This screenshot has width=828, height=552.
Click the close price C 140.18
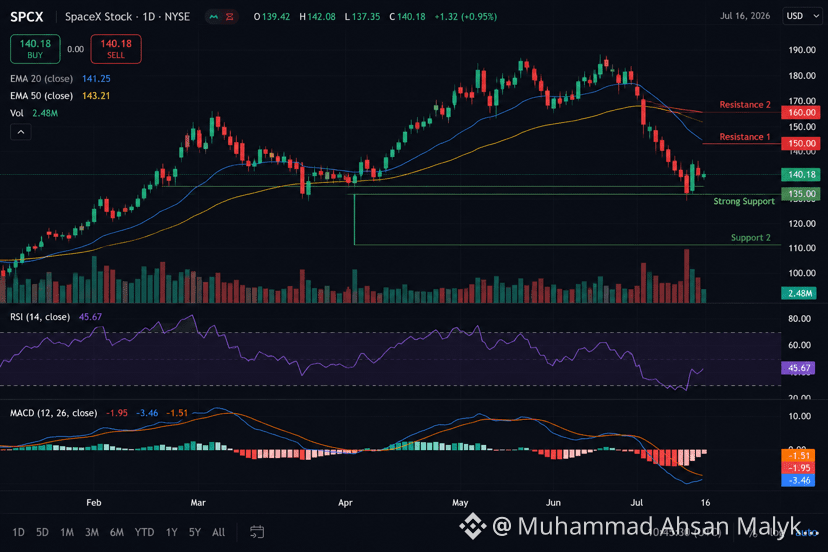407,17
